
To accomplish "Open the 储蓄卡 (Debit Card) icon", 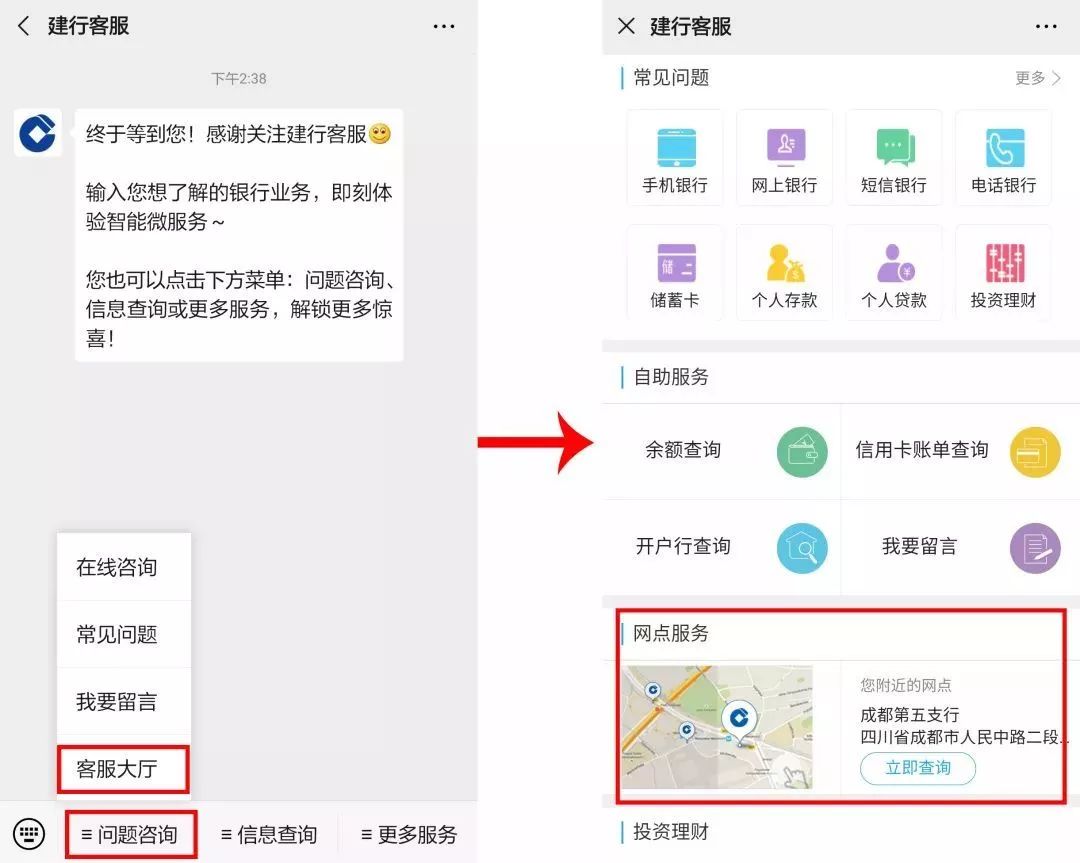I will click(x=674, y=272).
